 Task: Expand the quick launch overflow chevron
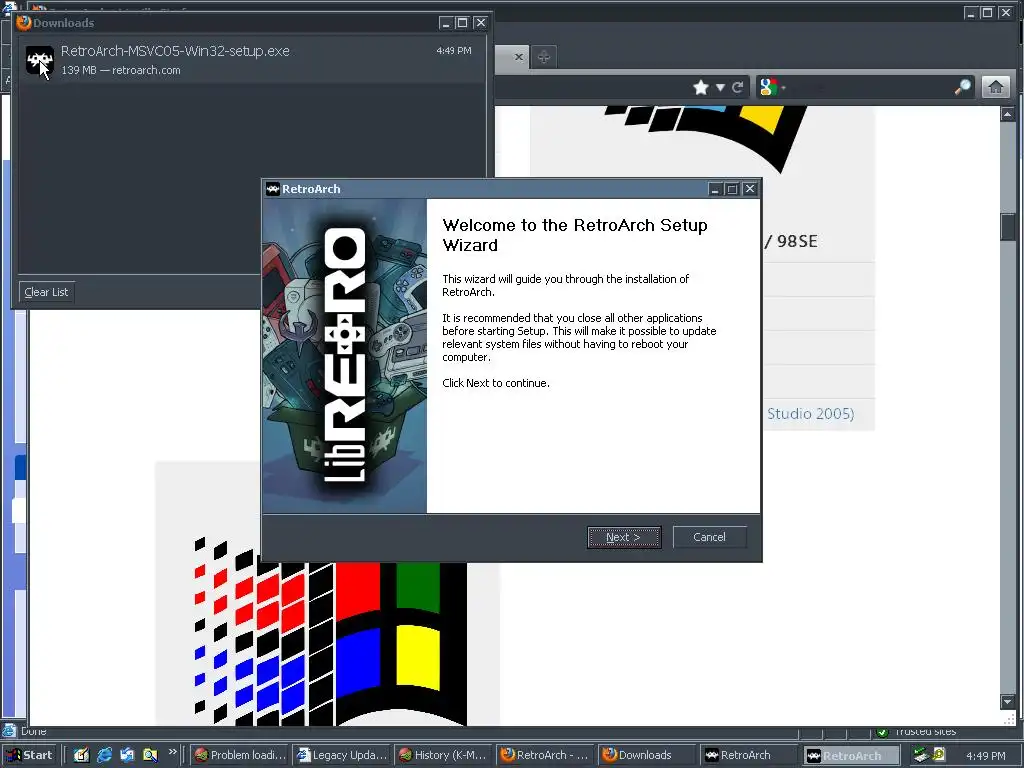pos(172,752)
